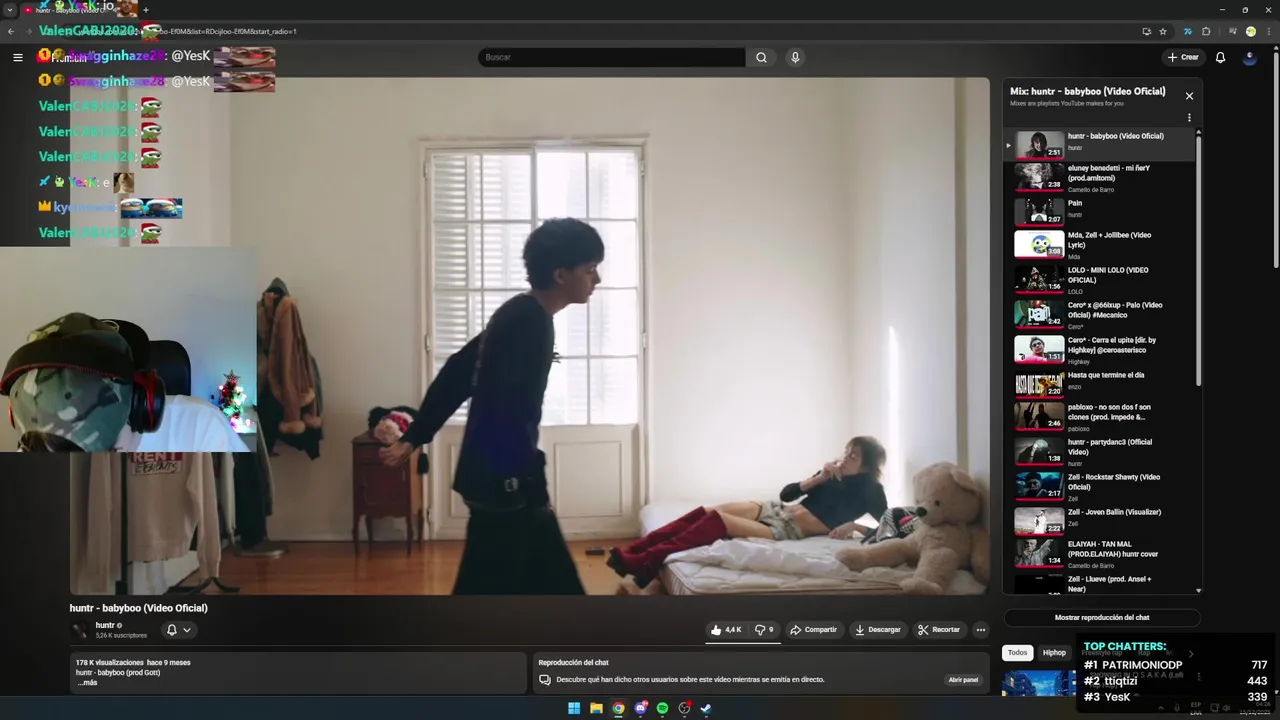Image resolution: width=1280 pixels, height=720 pixels.
Task: Play eluney benedetti - mi ñerY from mix
Action: coord(1100,178)
